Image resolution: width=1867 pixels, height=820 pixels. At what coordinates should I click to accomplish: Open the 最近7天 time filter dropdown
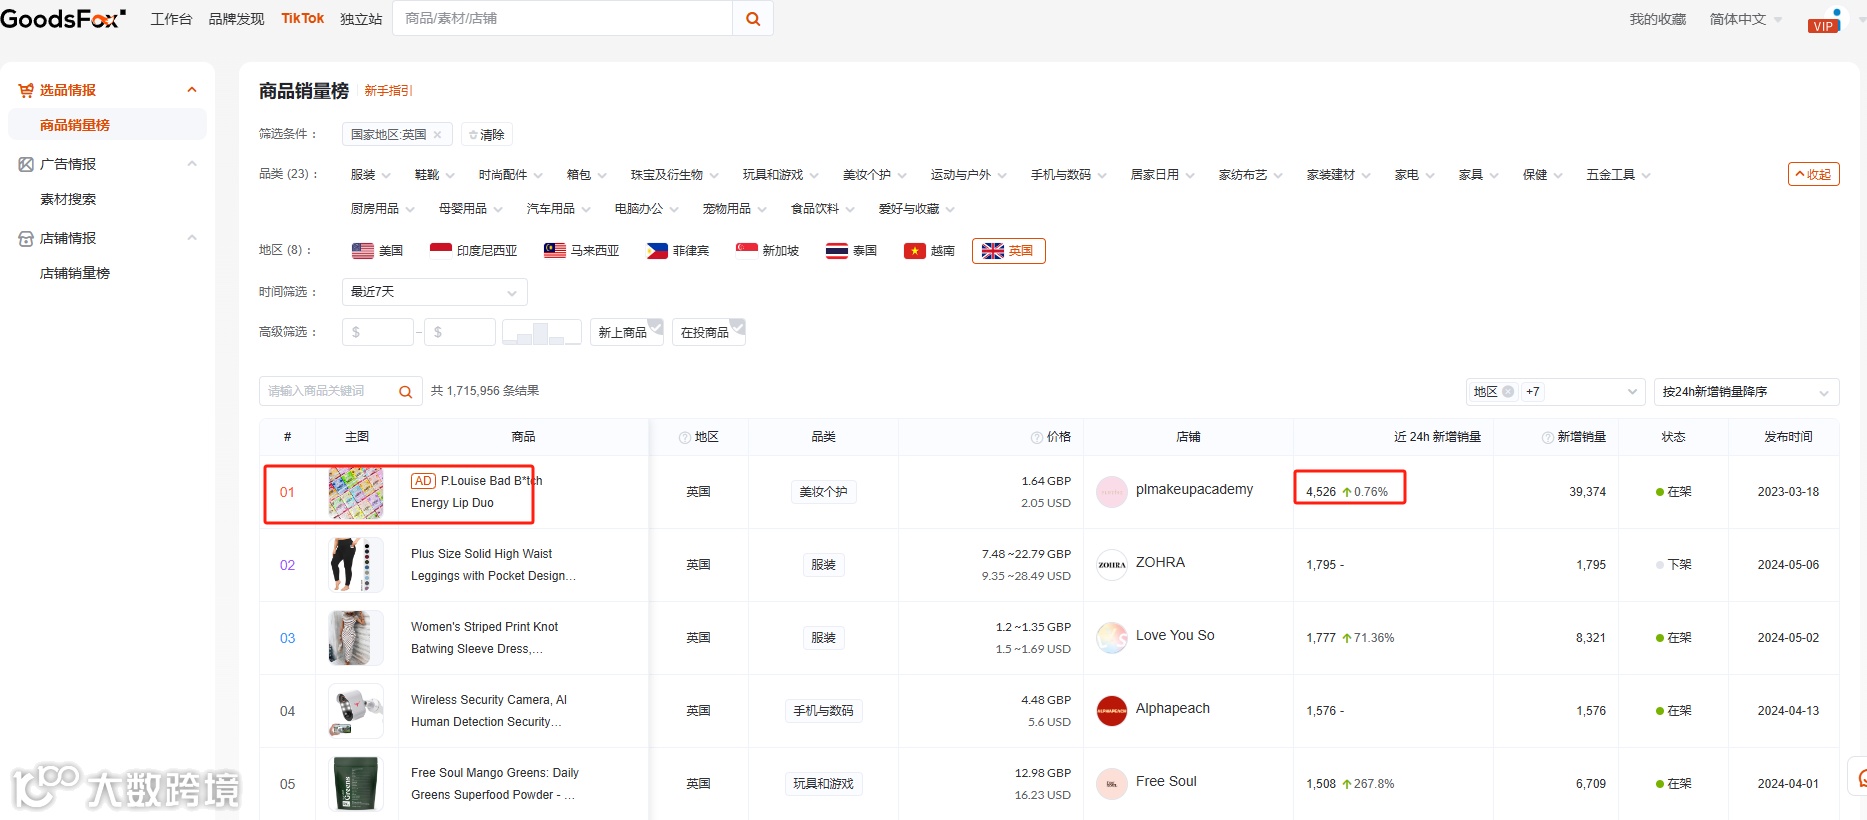[434, 292]
